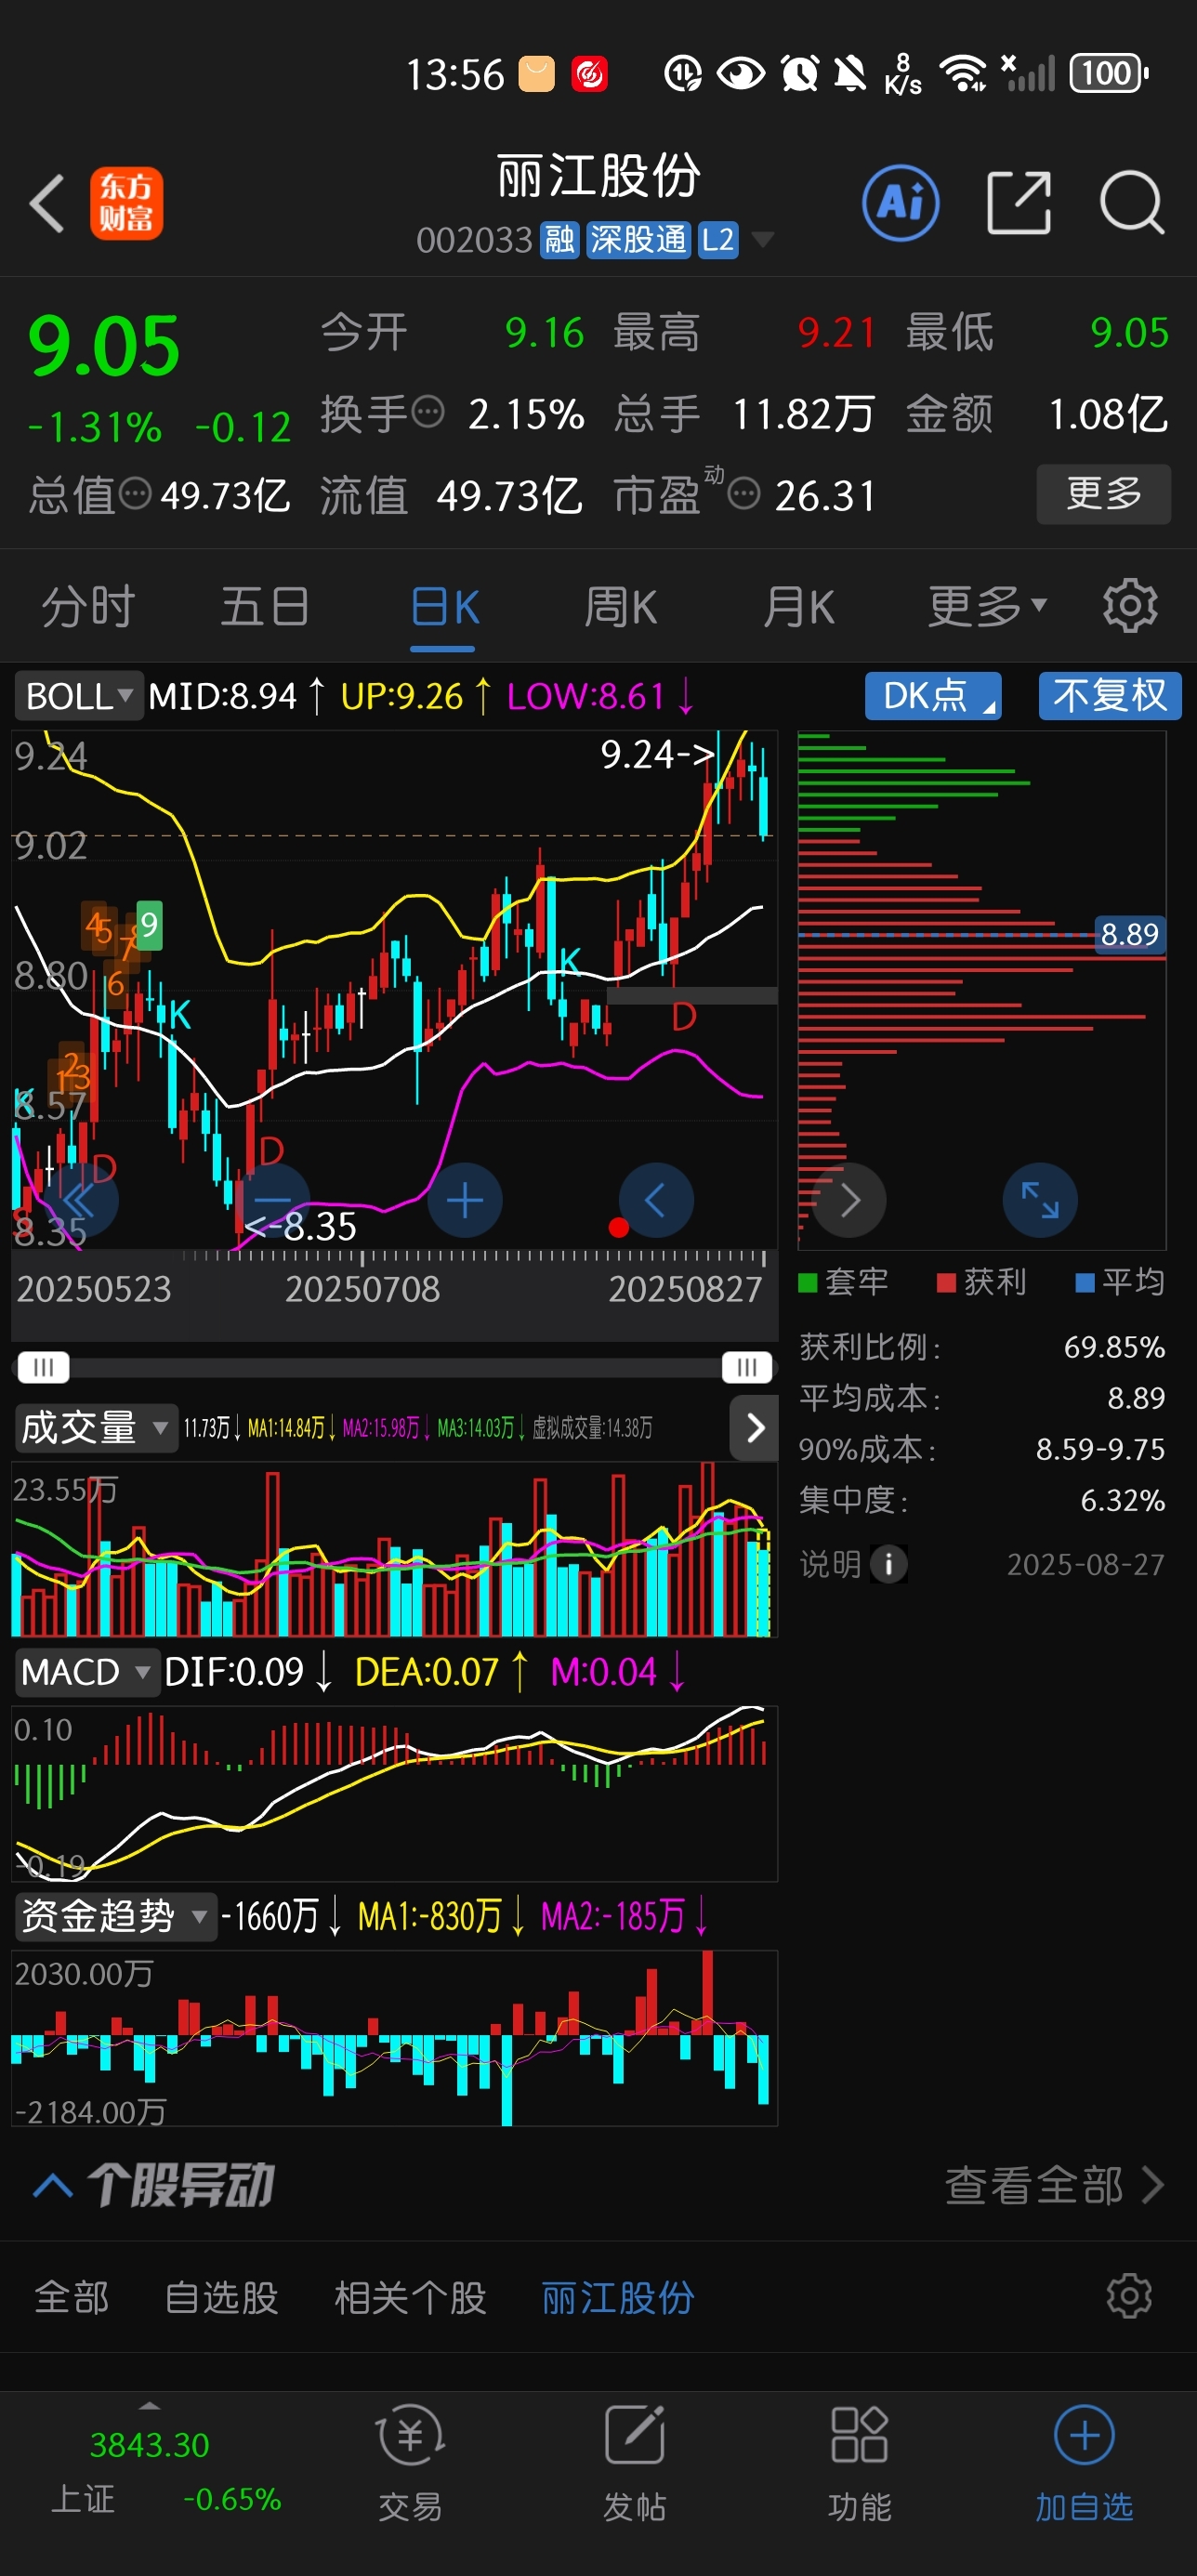Screen dimensions: 1197x2576
Task: Open the 更多 chart period dropdown
Action: click(987, 606)
